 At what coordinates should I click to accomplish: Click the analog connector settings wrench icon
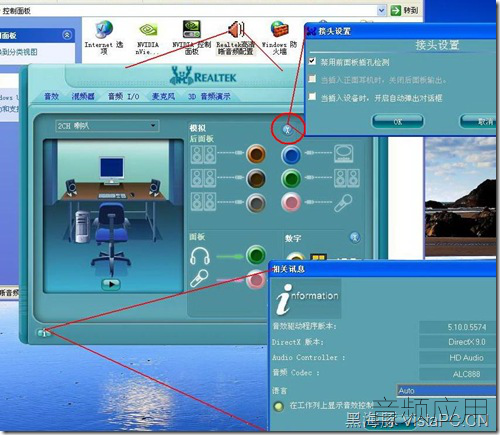(288, 129)
